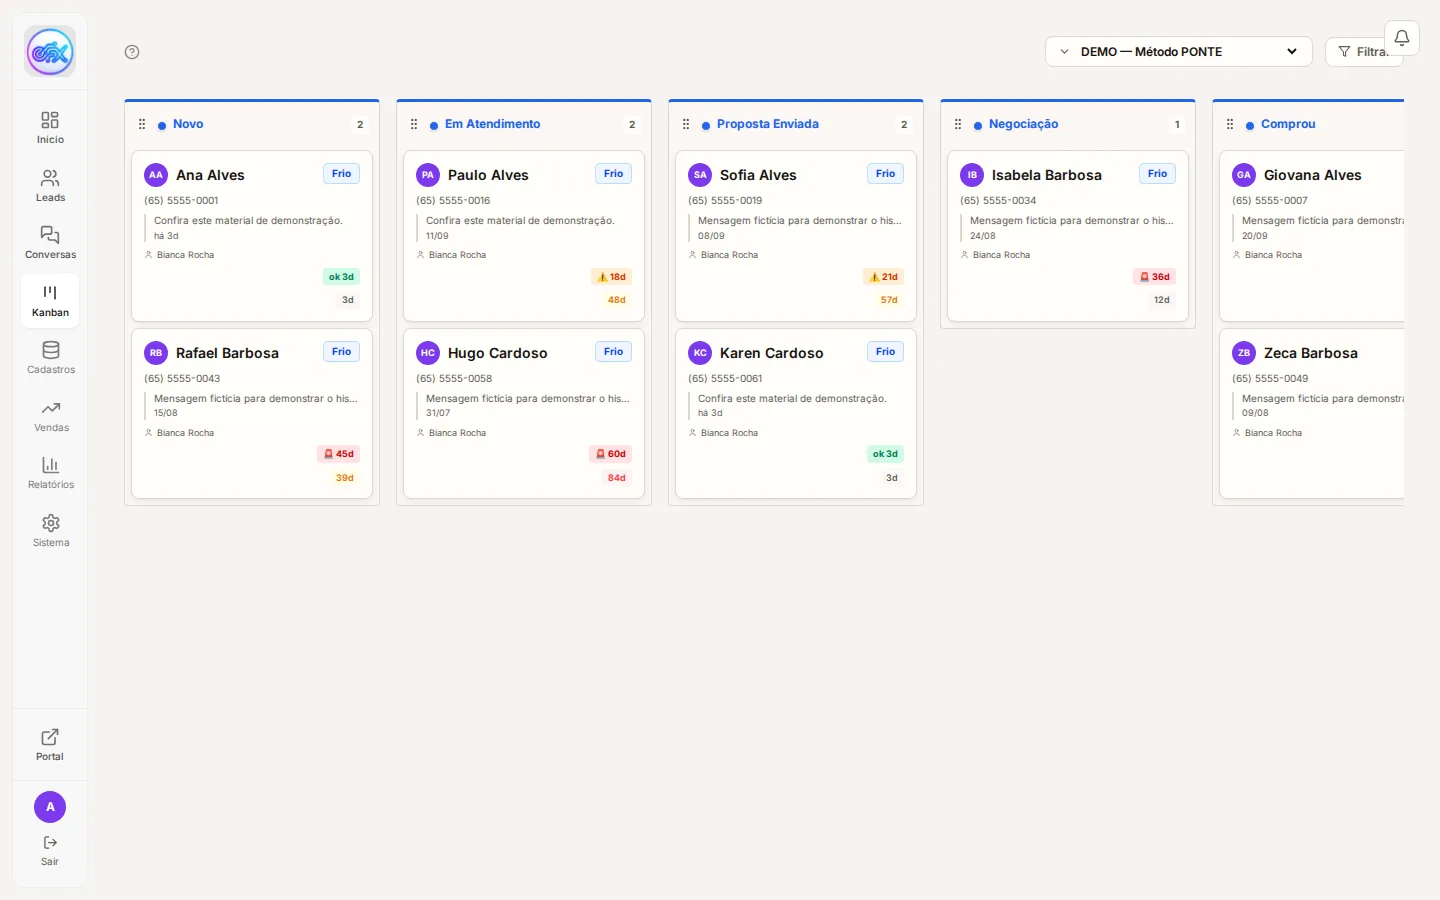
Task: Click the SA avatar on Sofia Alves card
Action: click(x=700, y=175)
